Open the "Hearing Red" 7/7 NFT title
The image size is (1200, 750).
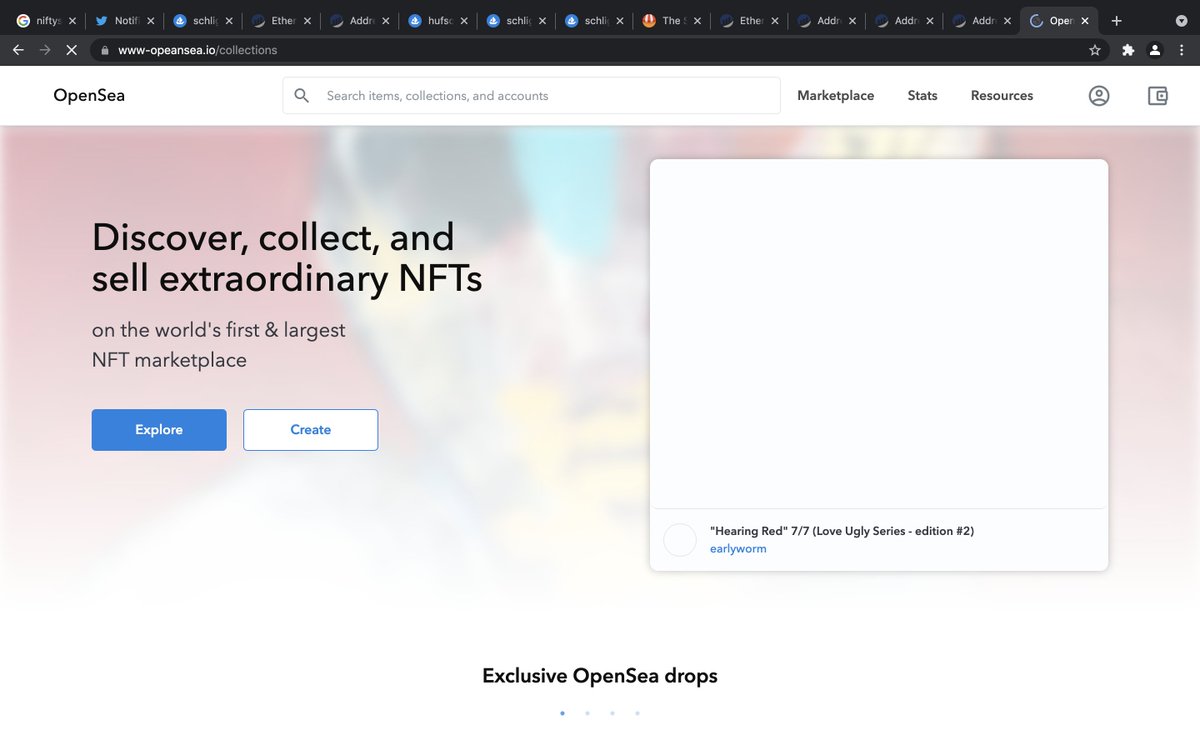point(842,531)
